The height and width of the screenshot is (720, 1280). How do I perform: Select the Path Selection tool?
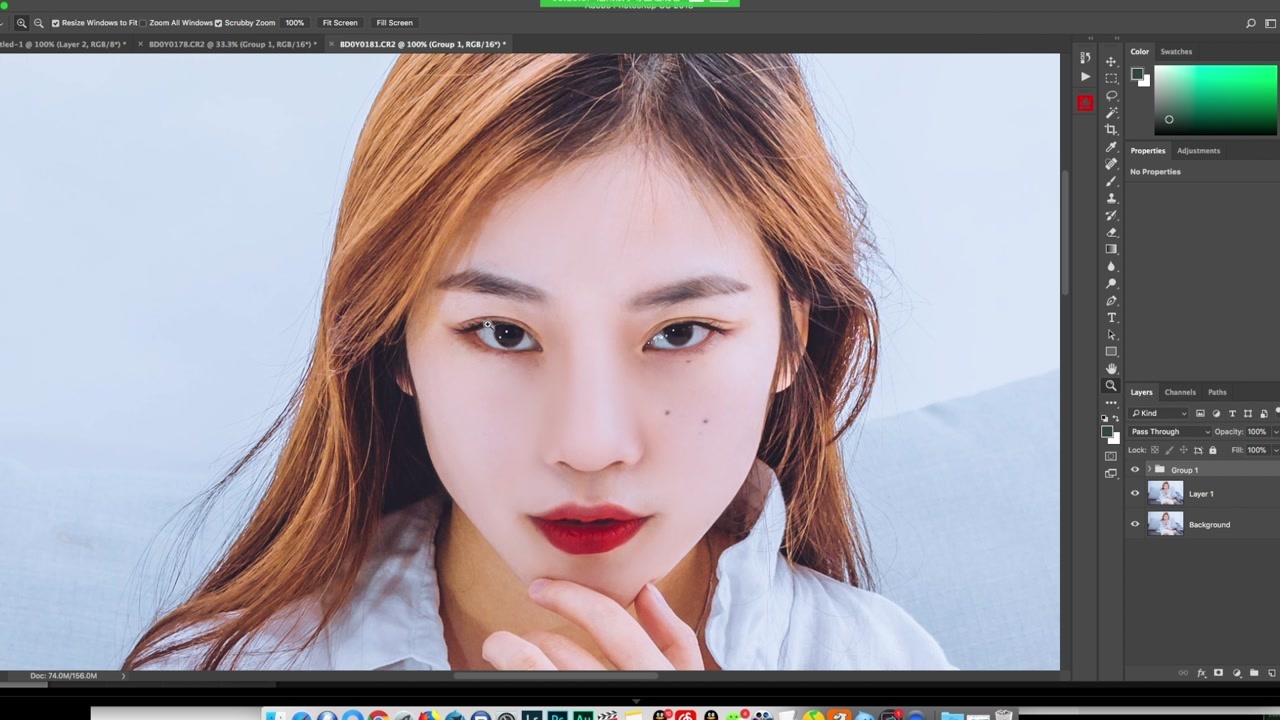pyautogui.click(x=1111, y=335)
